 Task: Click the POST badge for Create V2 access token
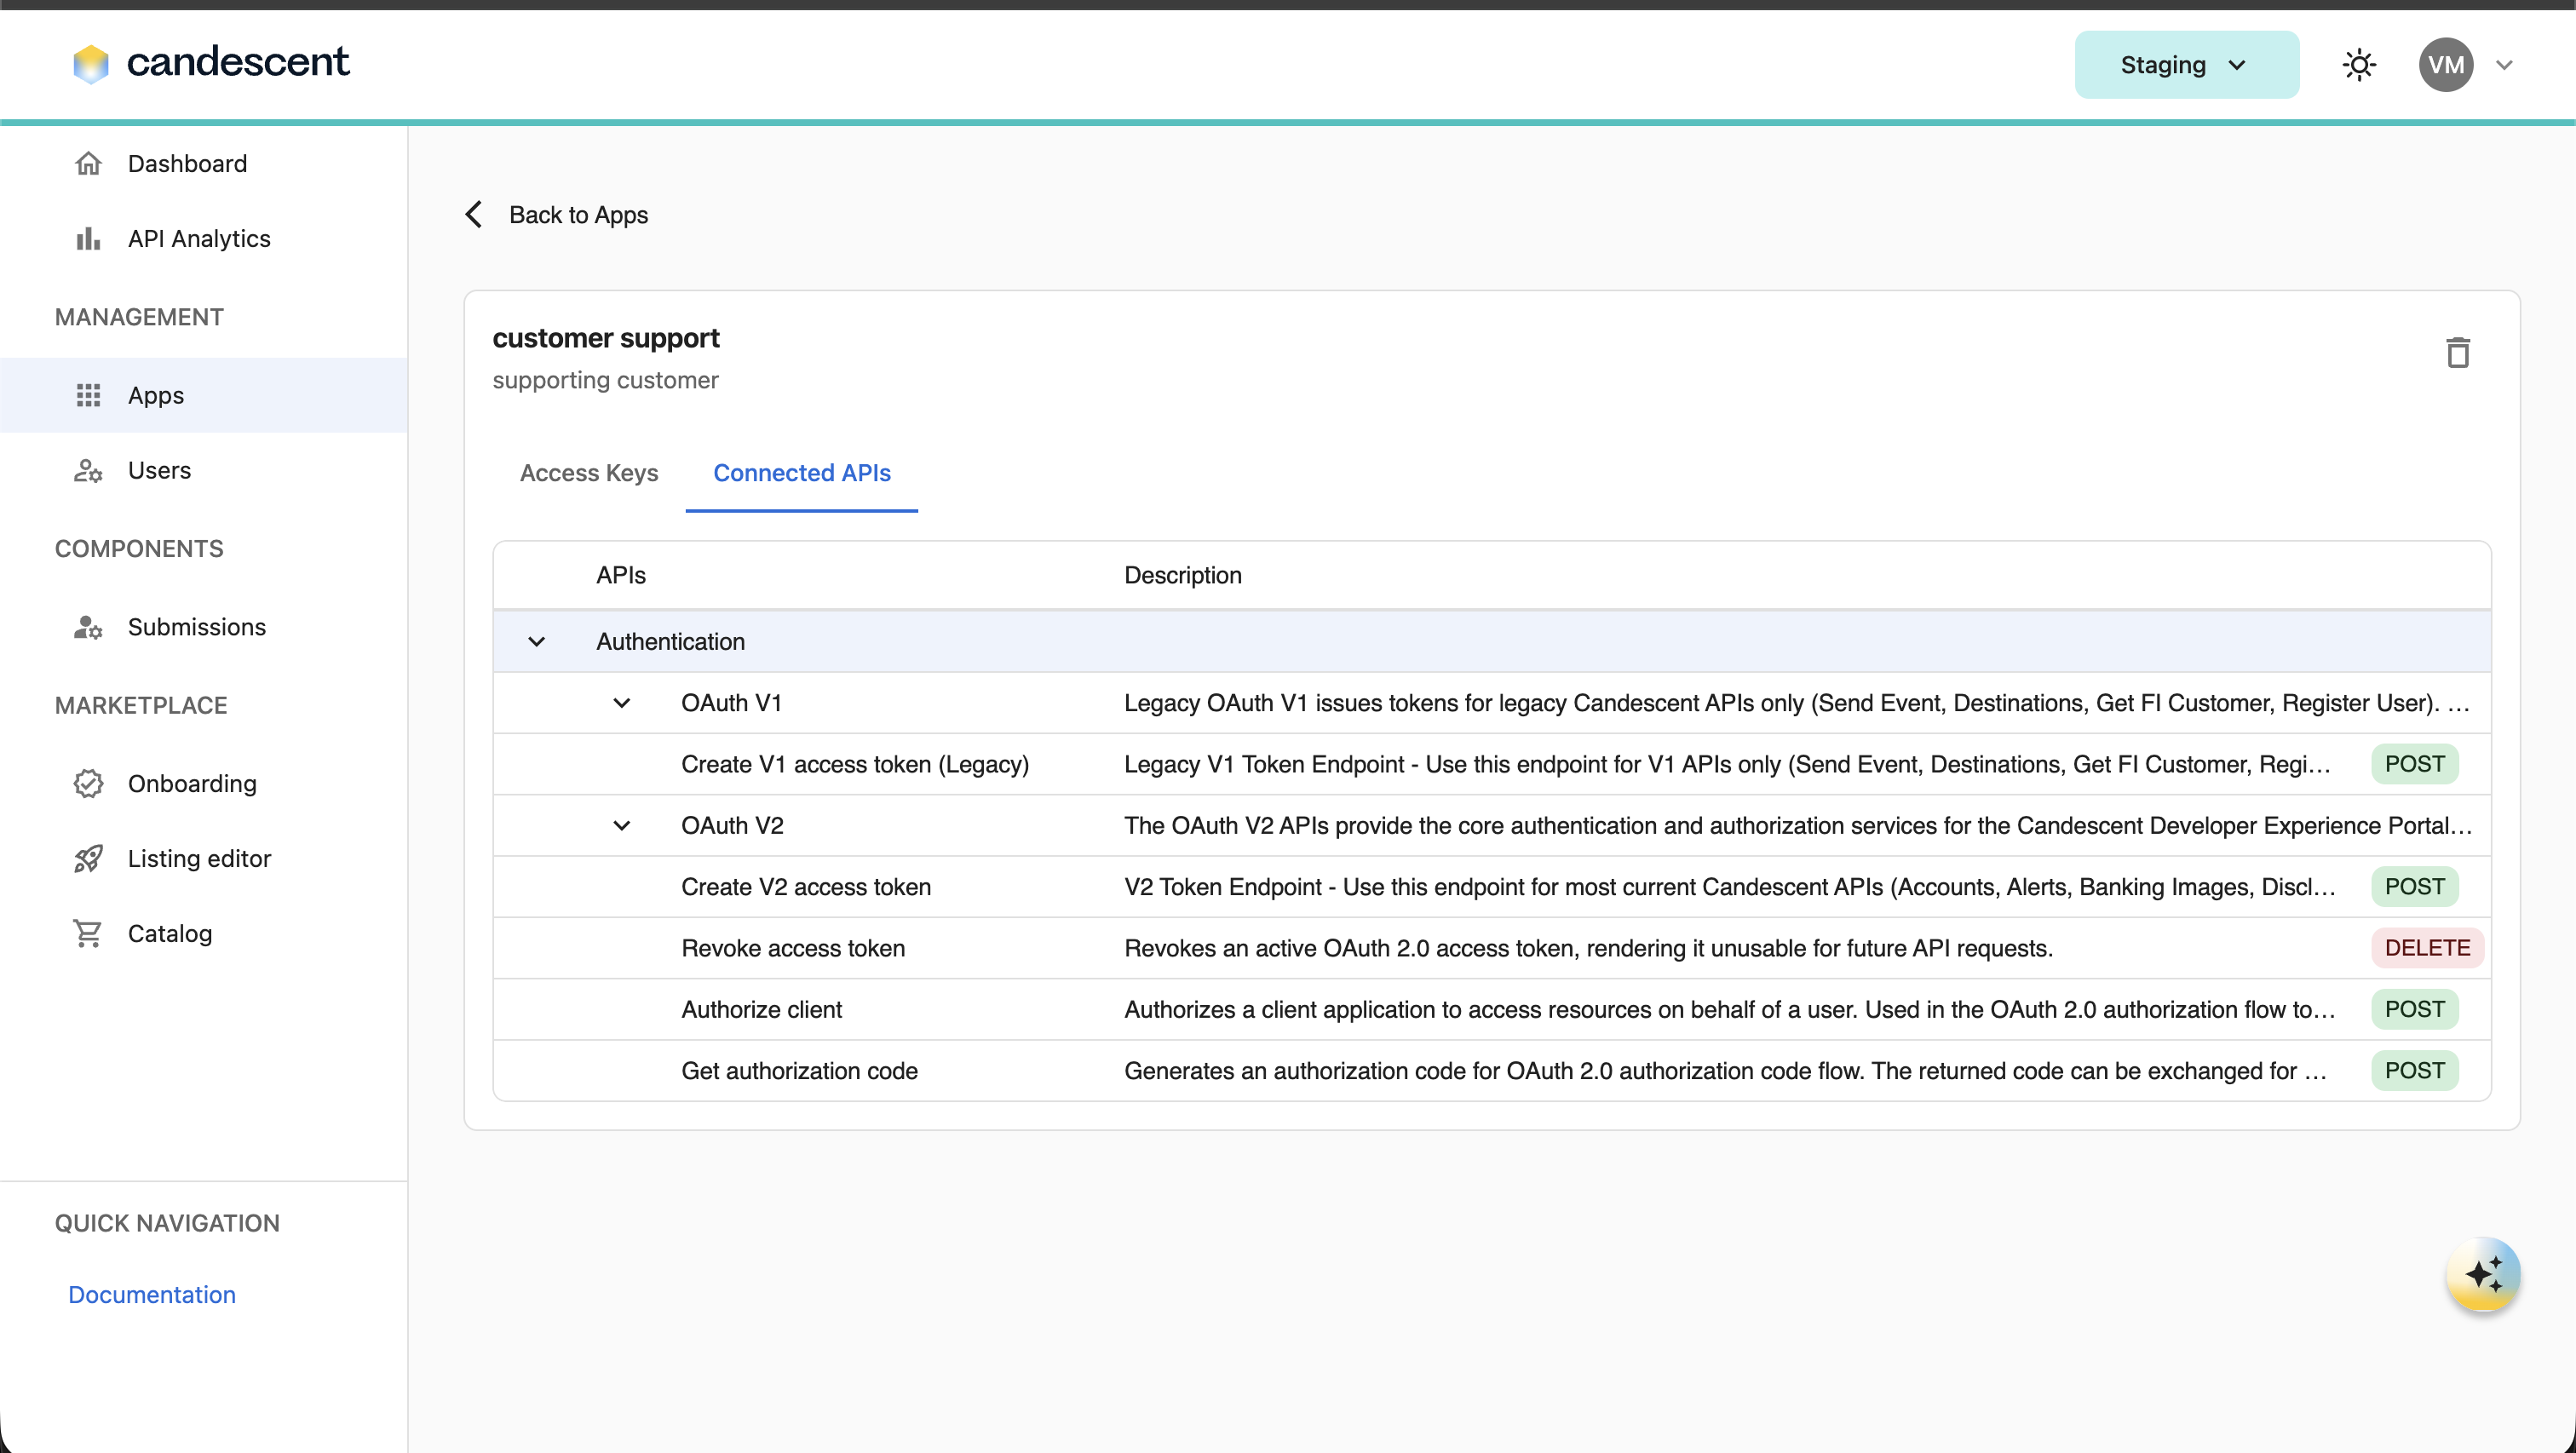click(x=2415, y=887)
